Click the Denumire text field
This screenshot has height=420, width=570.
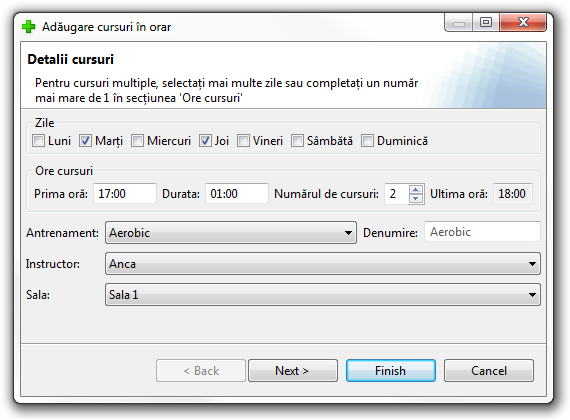tap(482, 232)
